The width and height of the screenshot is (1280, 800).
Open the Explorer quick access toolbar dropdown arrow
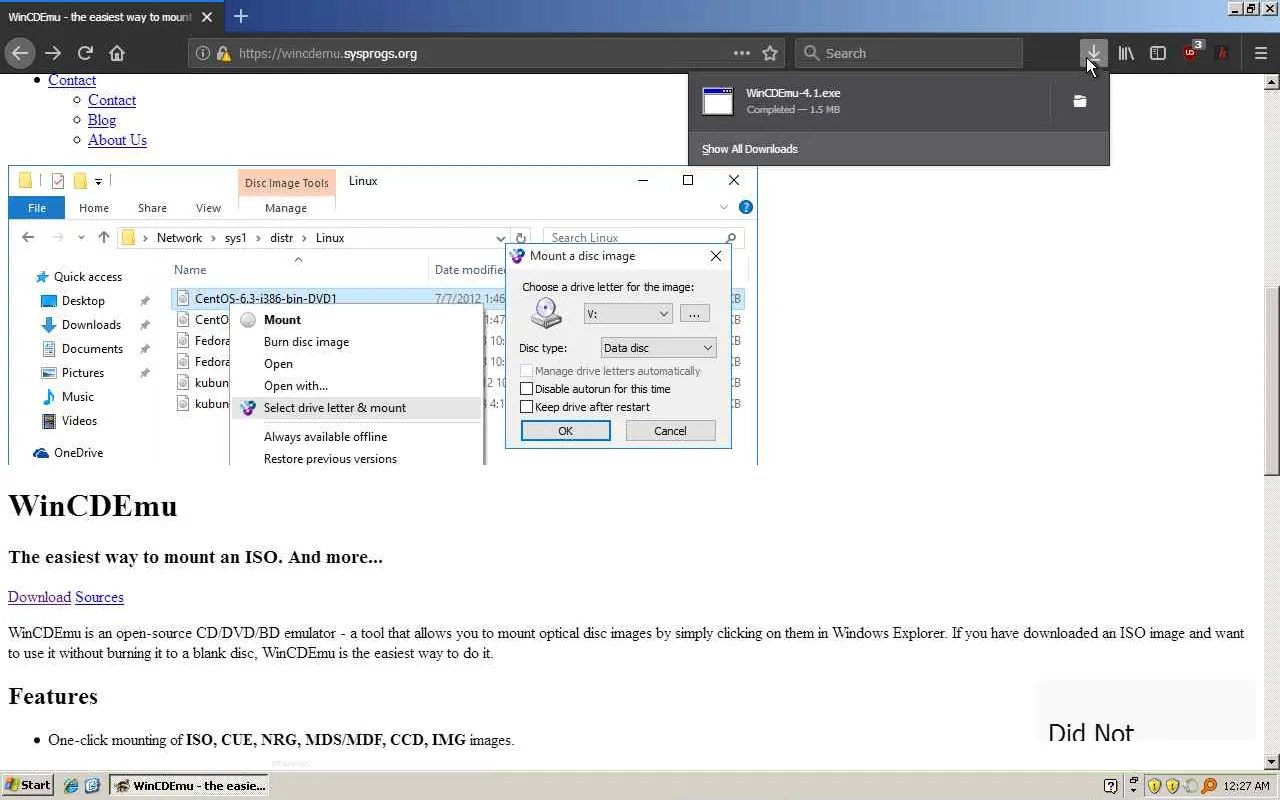tap(98, 181)
